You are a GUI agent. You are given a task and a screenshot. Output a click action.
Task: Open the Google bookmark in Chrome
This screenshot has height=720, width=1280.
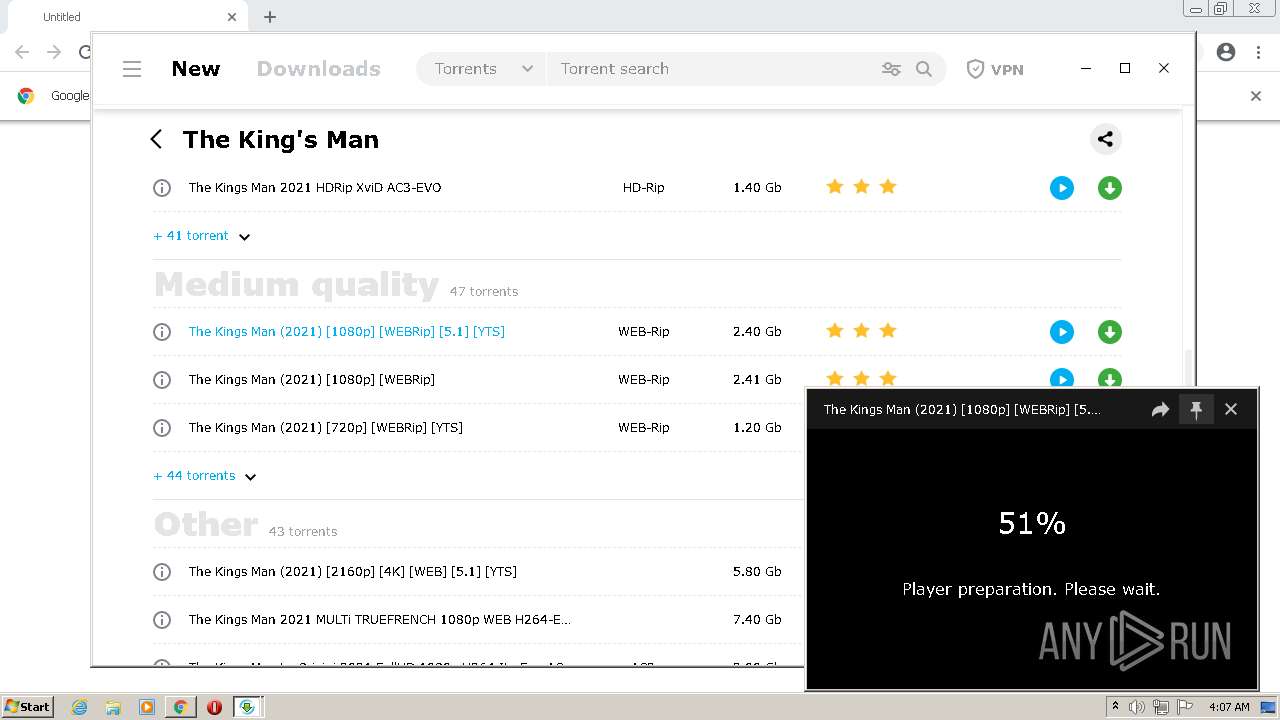53,96
